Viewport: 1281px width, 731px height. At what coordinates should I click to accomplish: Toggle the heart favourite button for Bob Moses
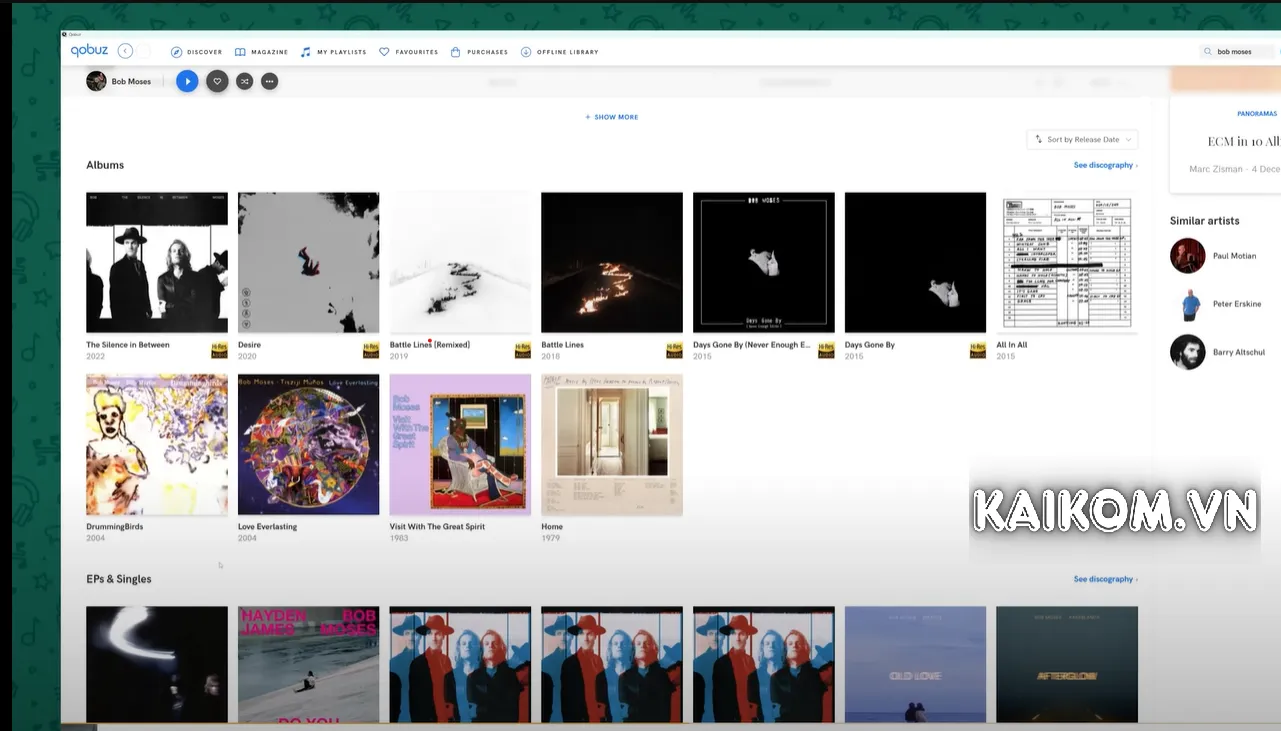coord(217,82)
